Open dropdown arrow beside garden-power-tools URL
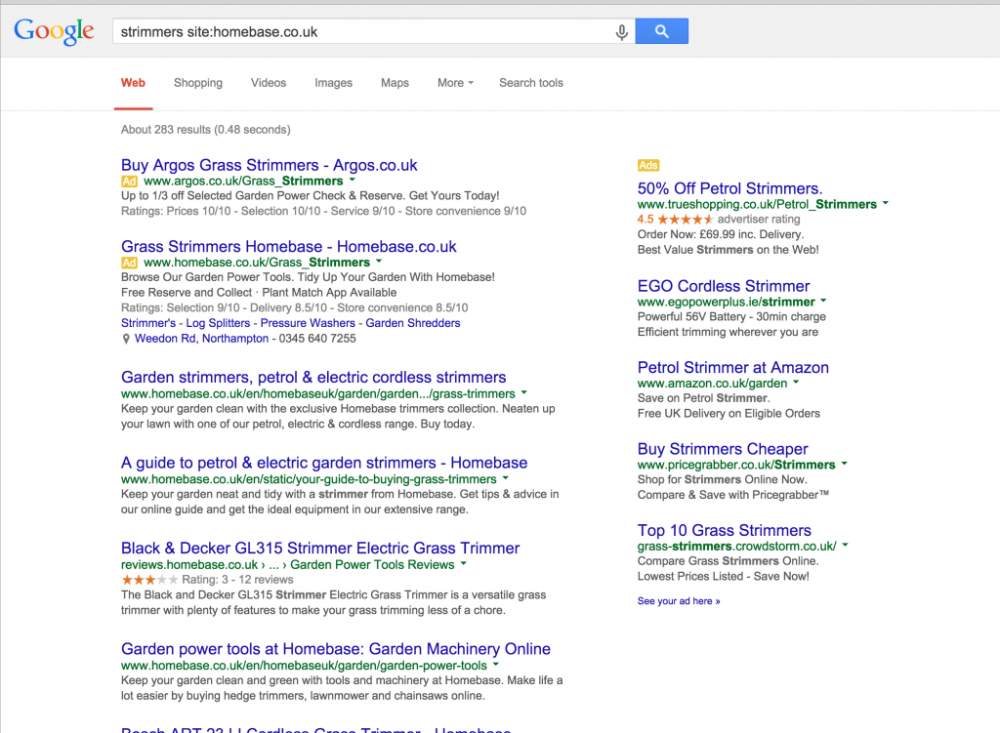The image size is (1000, 733). [x=496, y=665]
